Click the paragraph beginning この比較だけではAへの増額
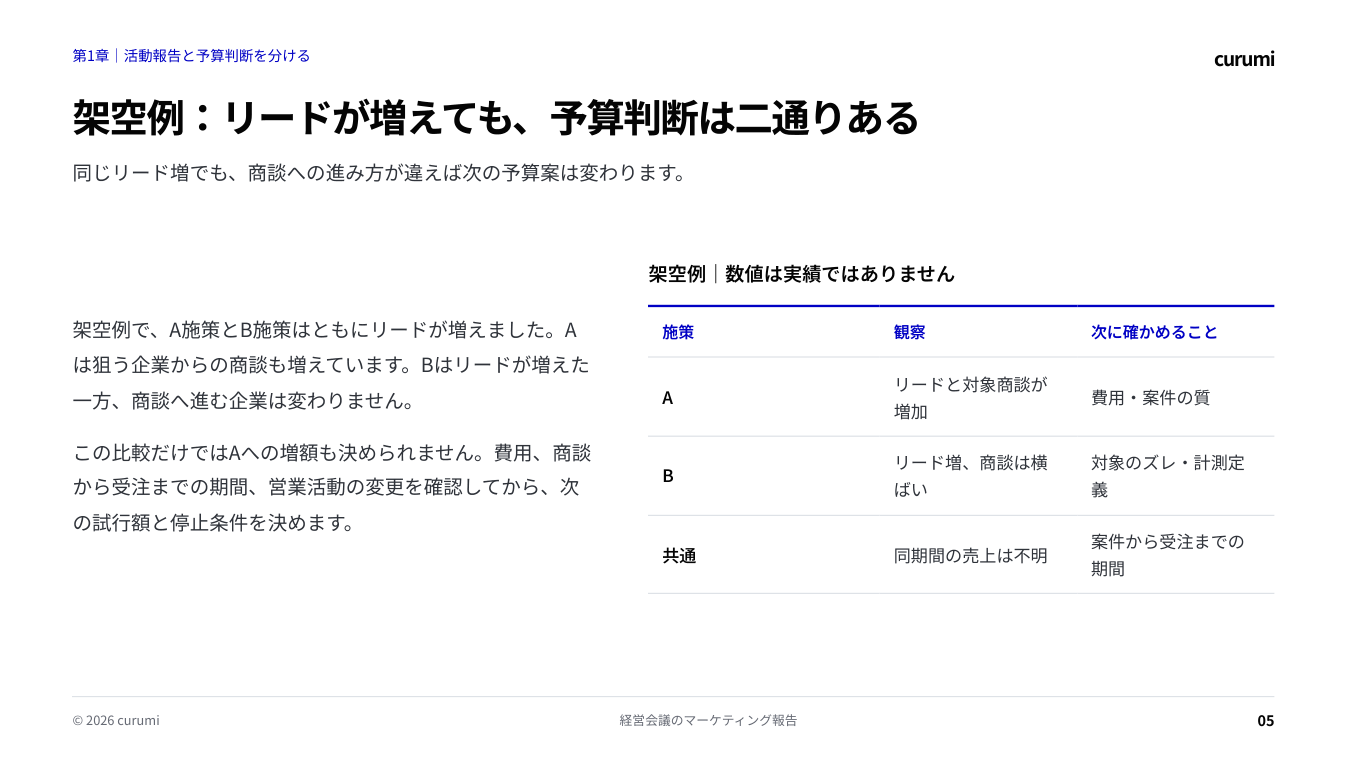 click(x=331, y=487)
